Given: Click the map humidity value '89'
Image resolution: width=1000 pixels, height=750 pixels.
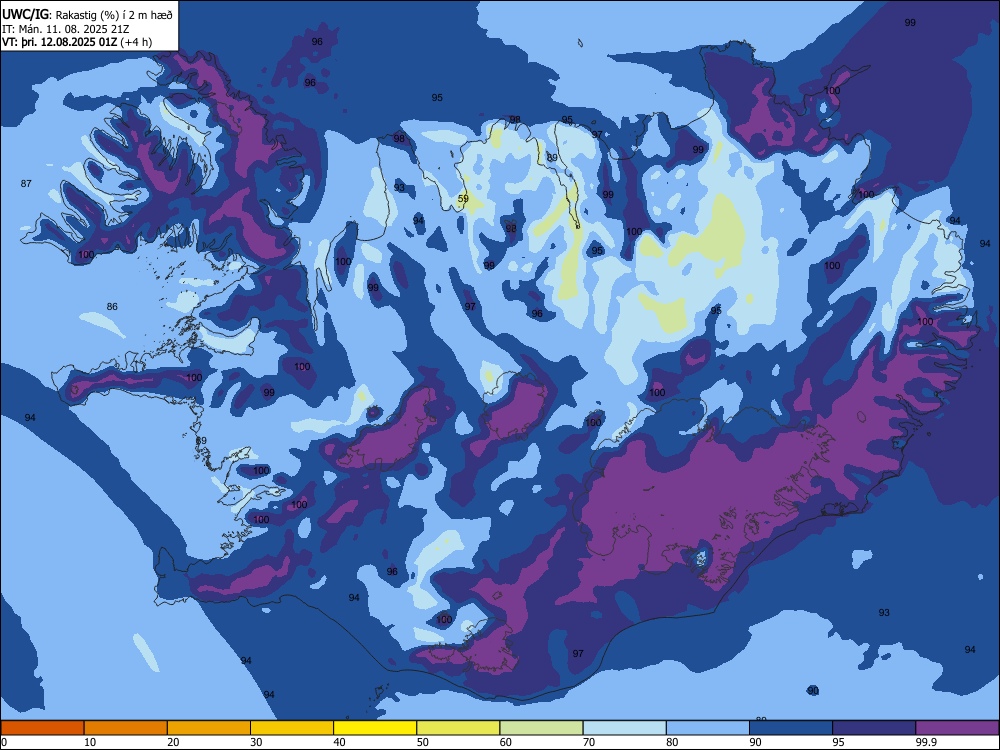Looking at the screenshot, I should 552,158.
